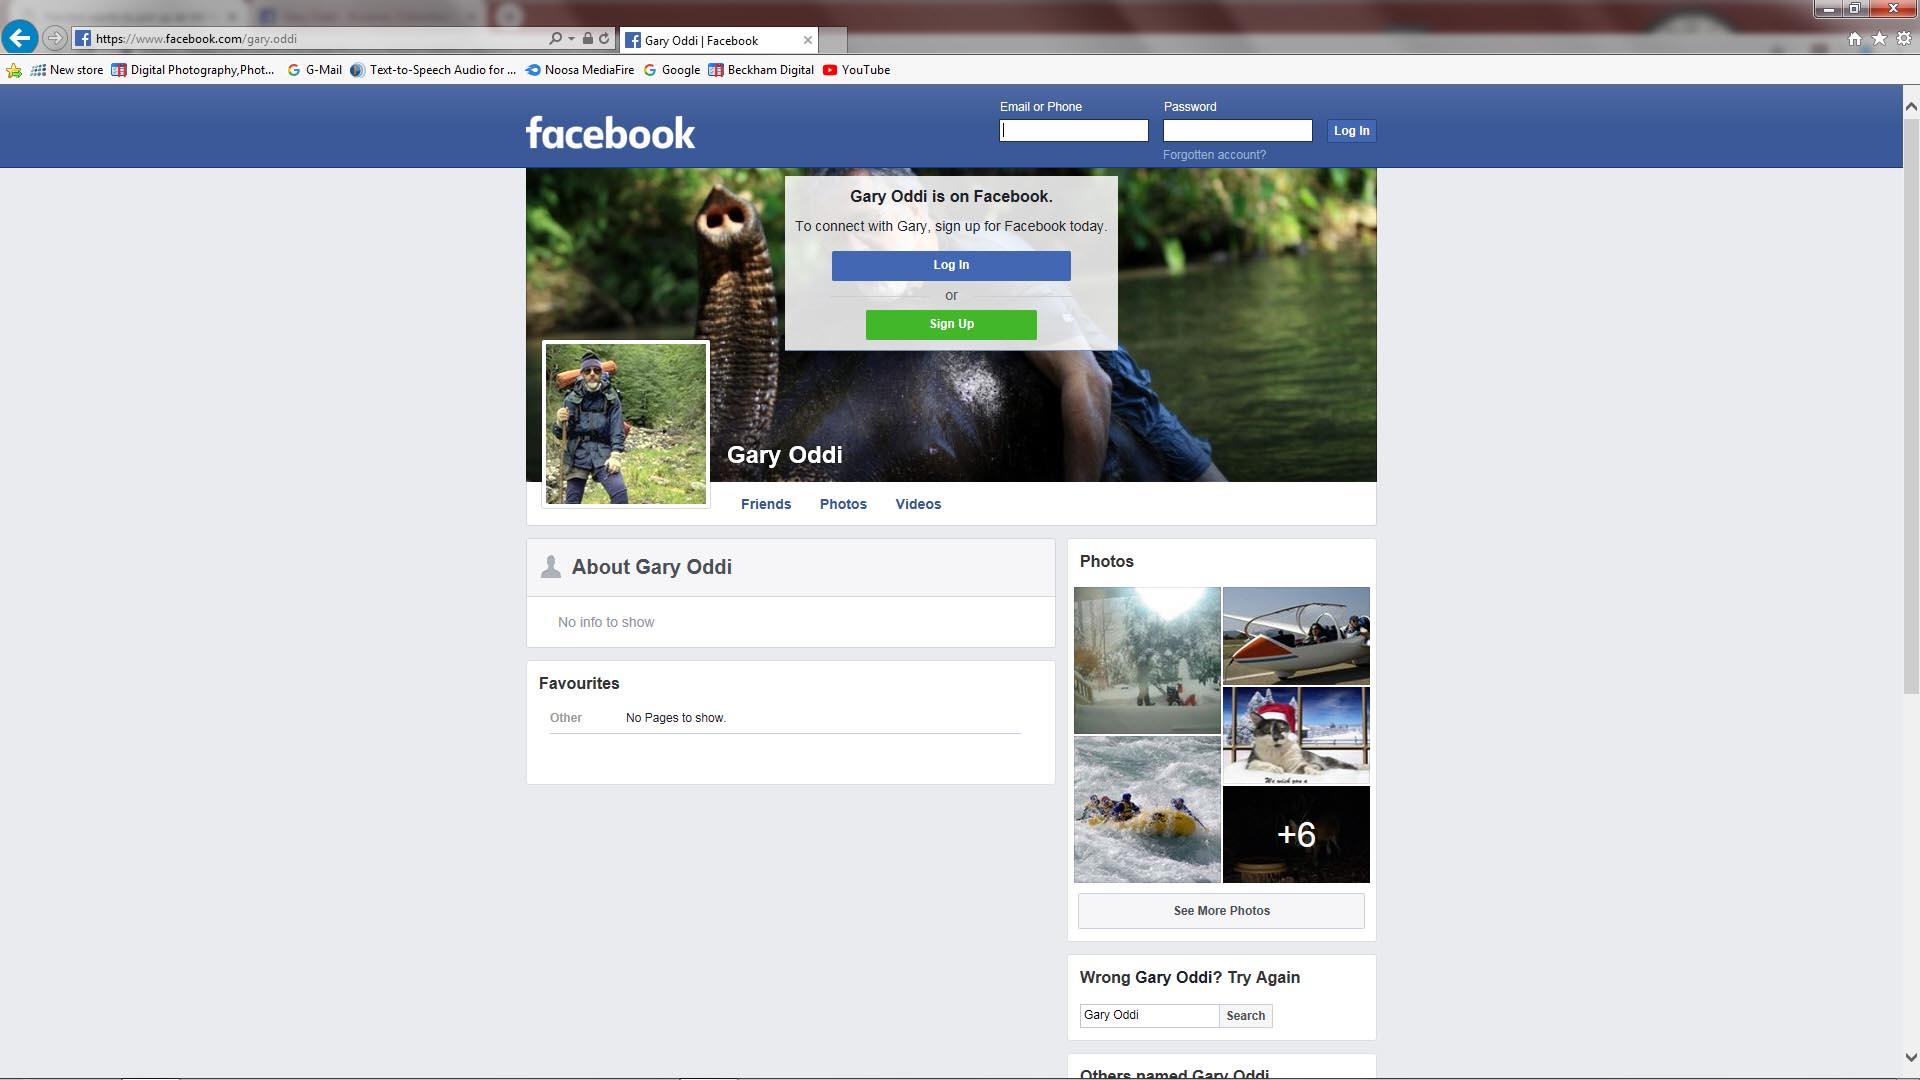Image resolution: width=1920 pixels, height=1080 pixels.
Task: Open the YouTube bookmark
Action: coord(856,70)
